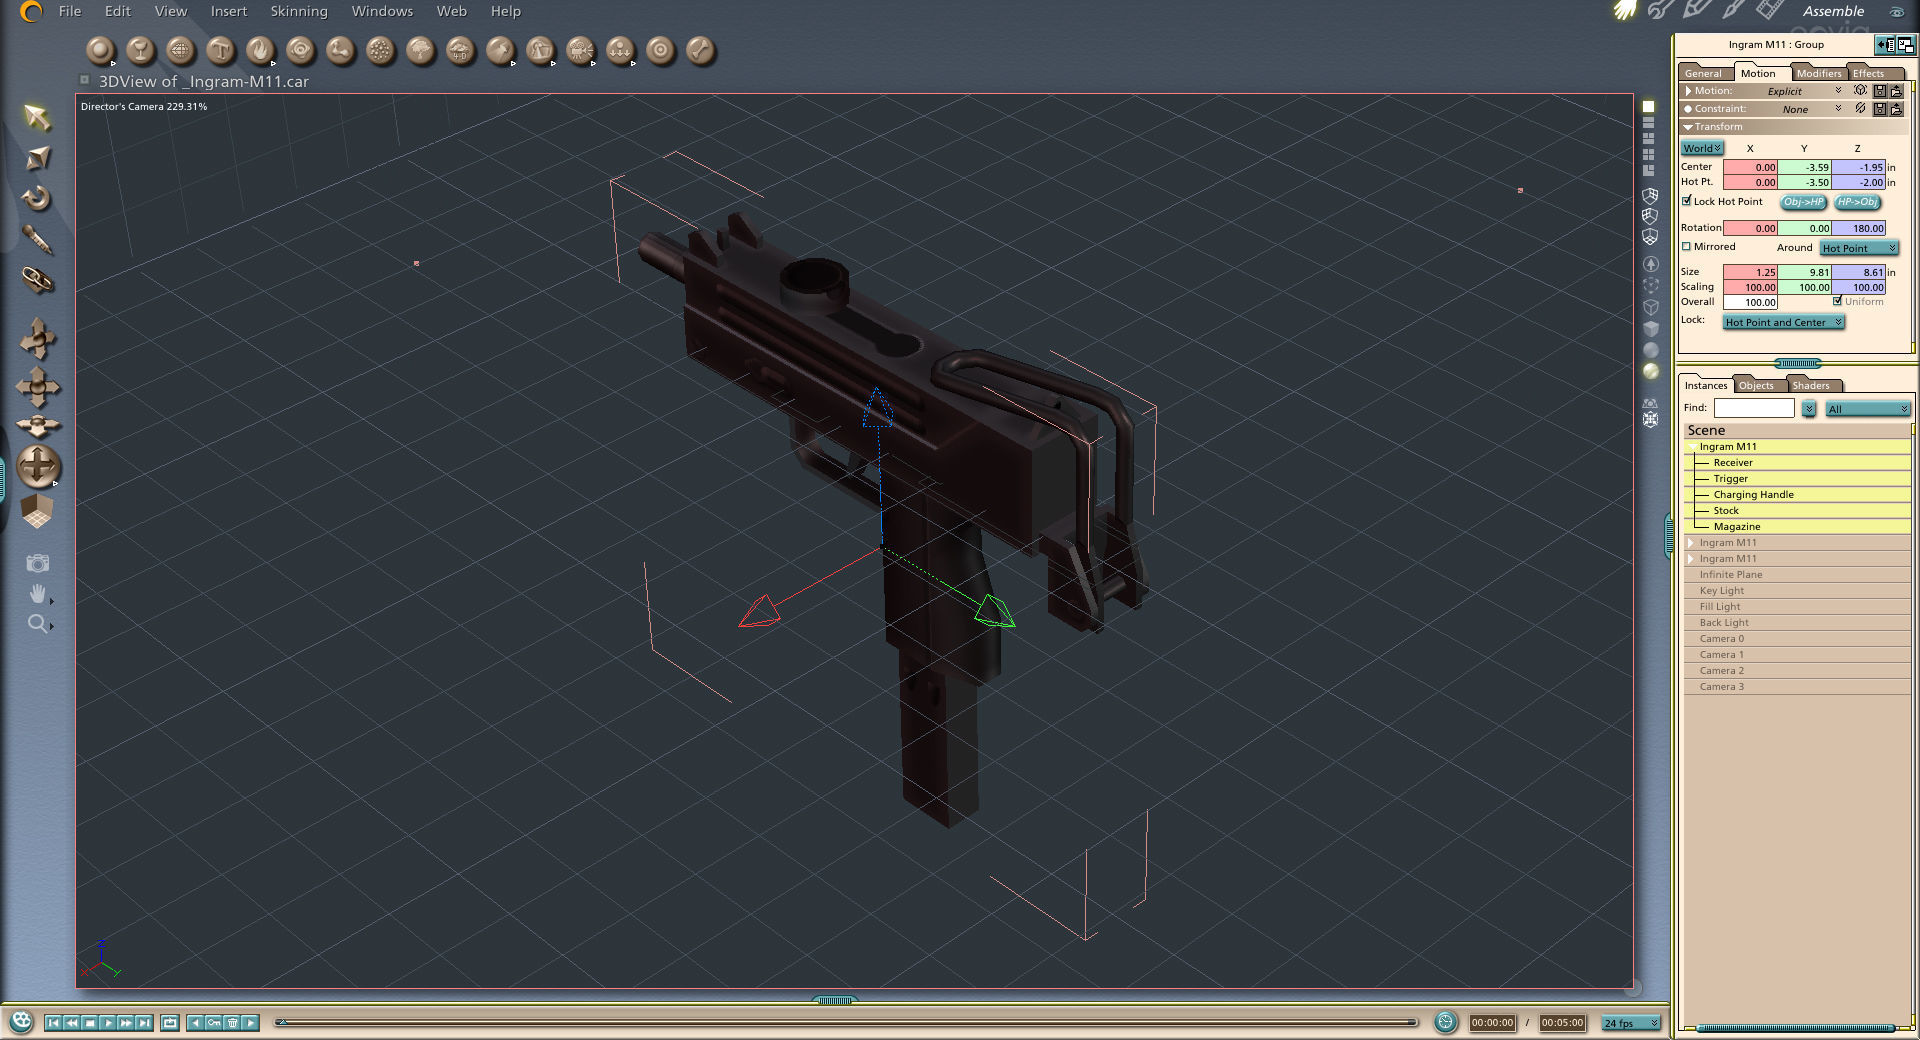Image resolution: width=1920 pixels, height=1040 pixels.
Task: Click the Play button in the timeline
Action: click(x=108, y=1023)
